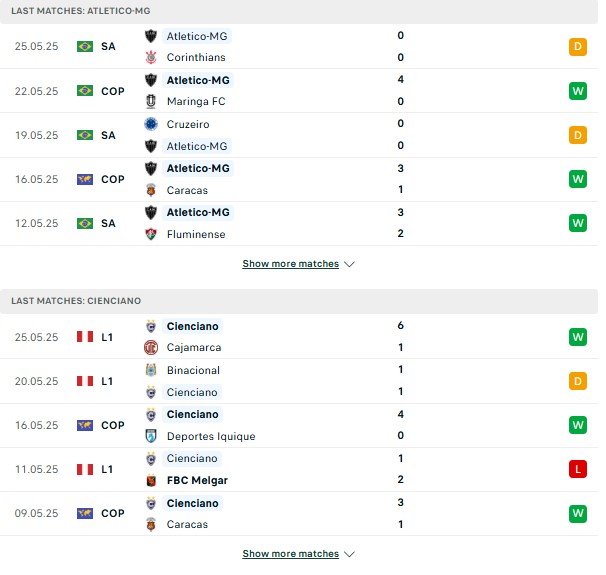Expand Cienciano matches with the chevron arrow
The height and width of the screenshot is (575, 606).
[349, 554]
